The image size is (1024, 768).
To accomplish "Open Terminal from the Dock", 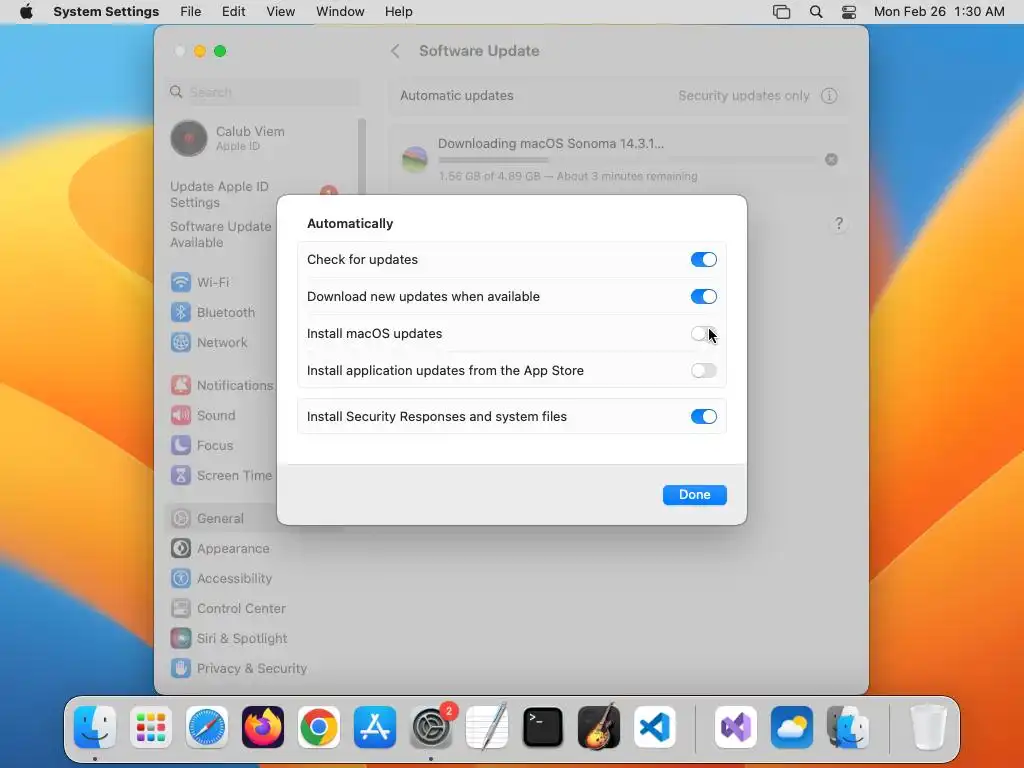I will pos(543,727).
